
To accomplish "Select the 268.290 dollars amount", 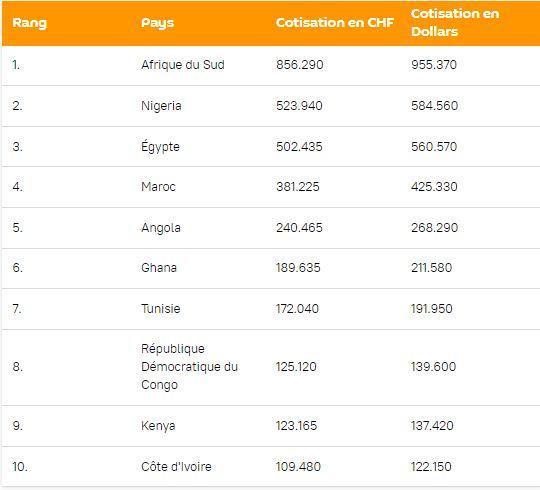I will 434,228.
